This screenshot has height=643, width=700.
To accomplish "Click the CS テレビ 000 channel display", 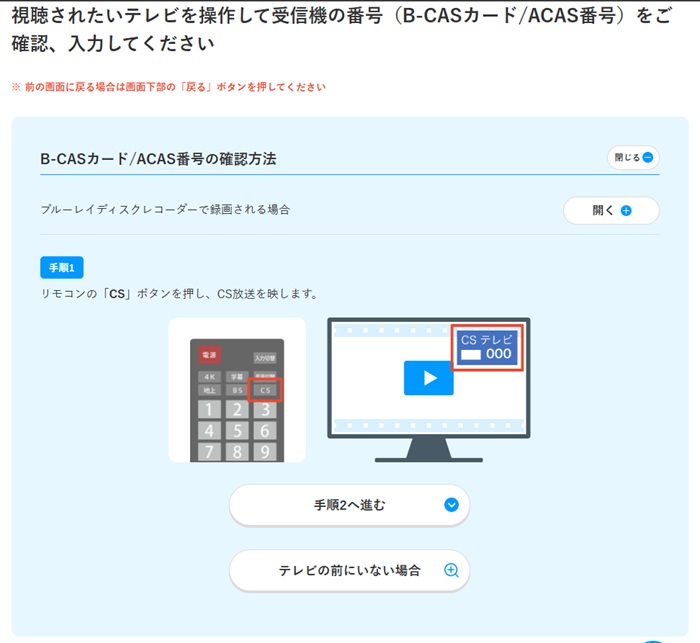I will pos(485,347).
